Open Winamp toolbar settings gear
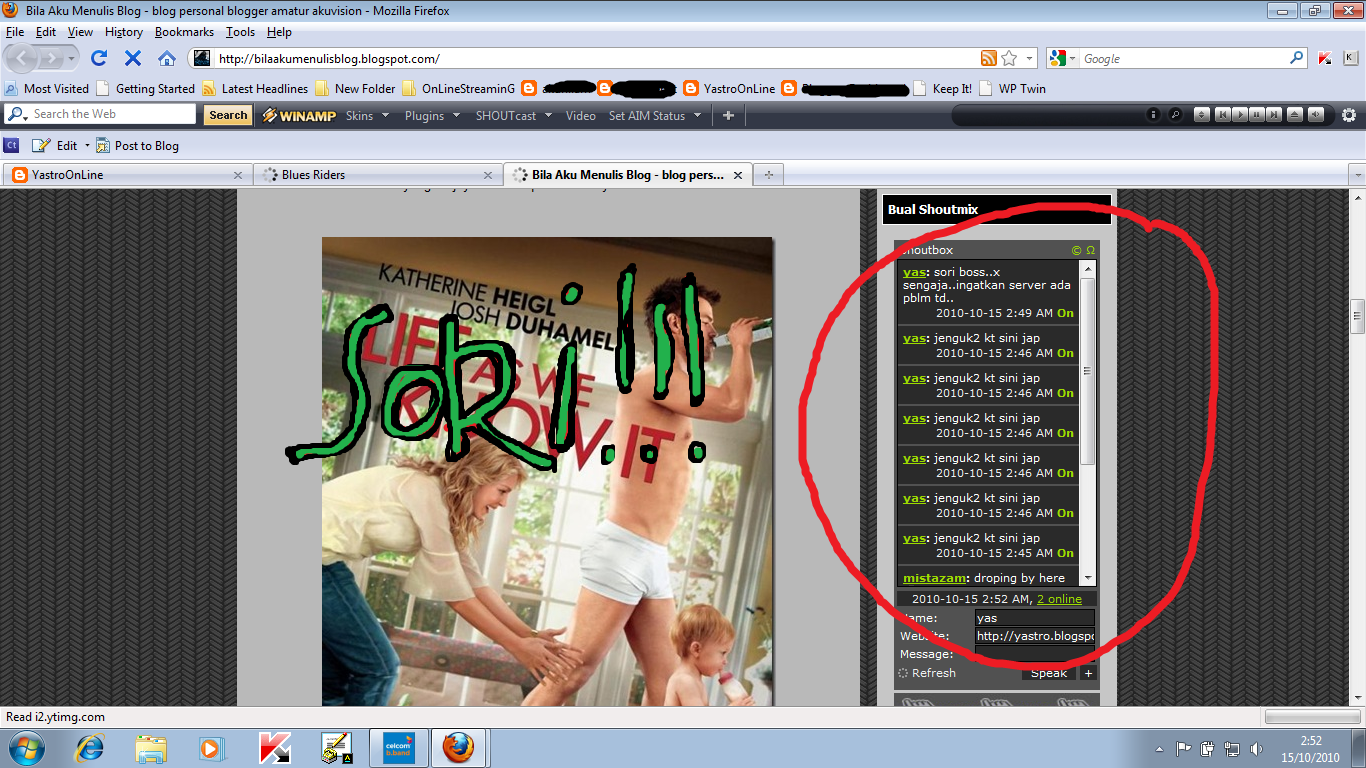The width and height of the screenshot is (1366, 768). point(1349,115)
